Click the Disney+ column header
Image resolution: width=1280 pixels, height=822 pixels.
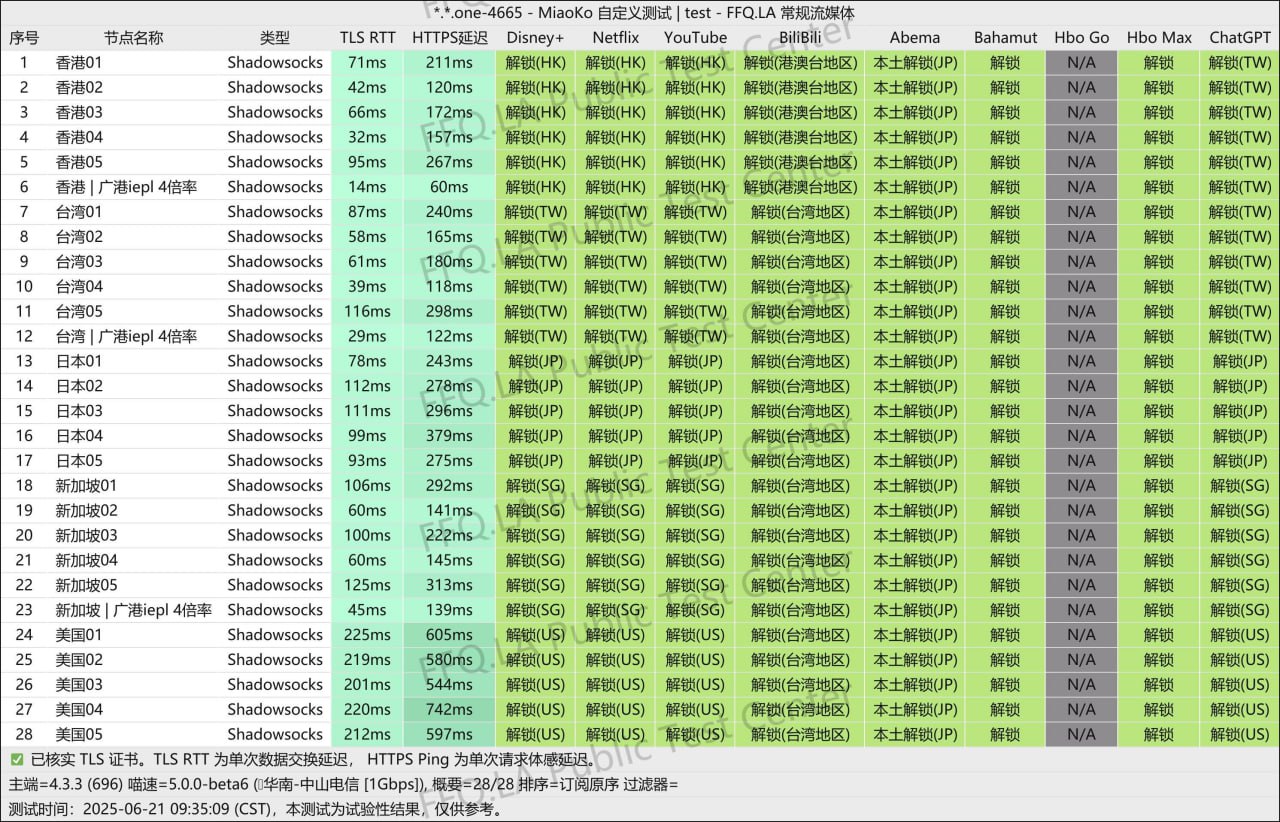coord(535,38)
